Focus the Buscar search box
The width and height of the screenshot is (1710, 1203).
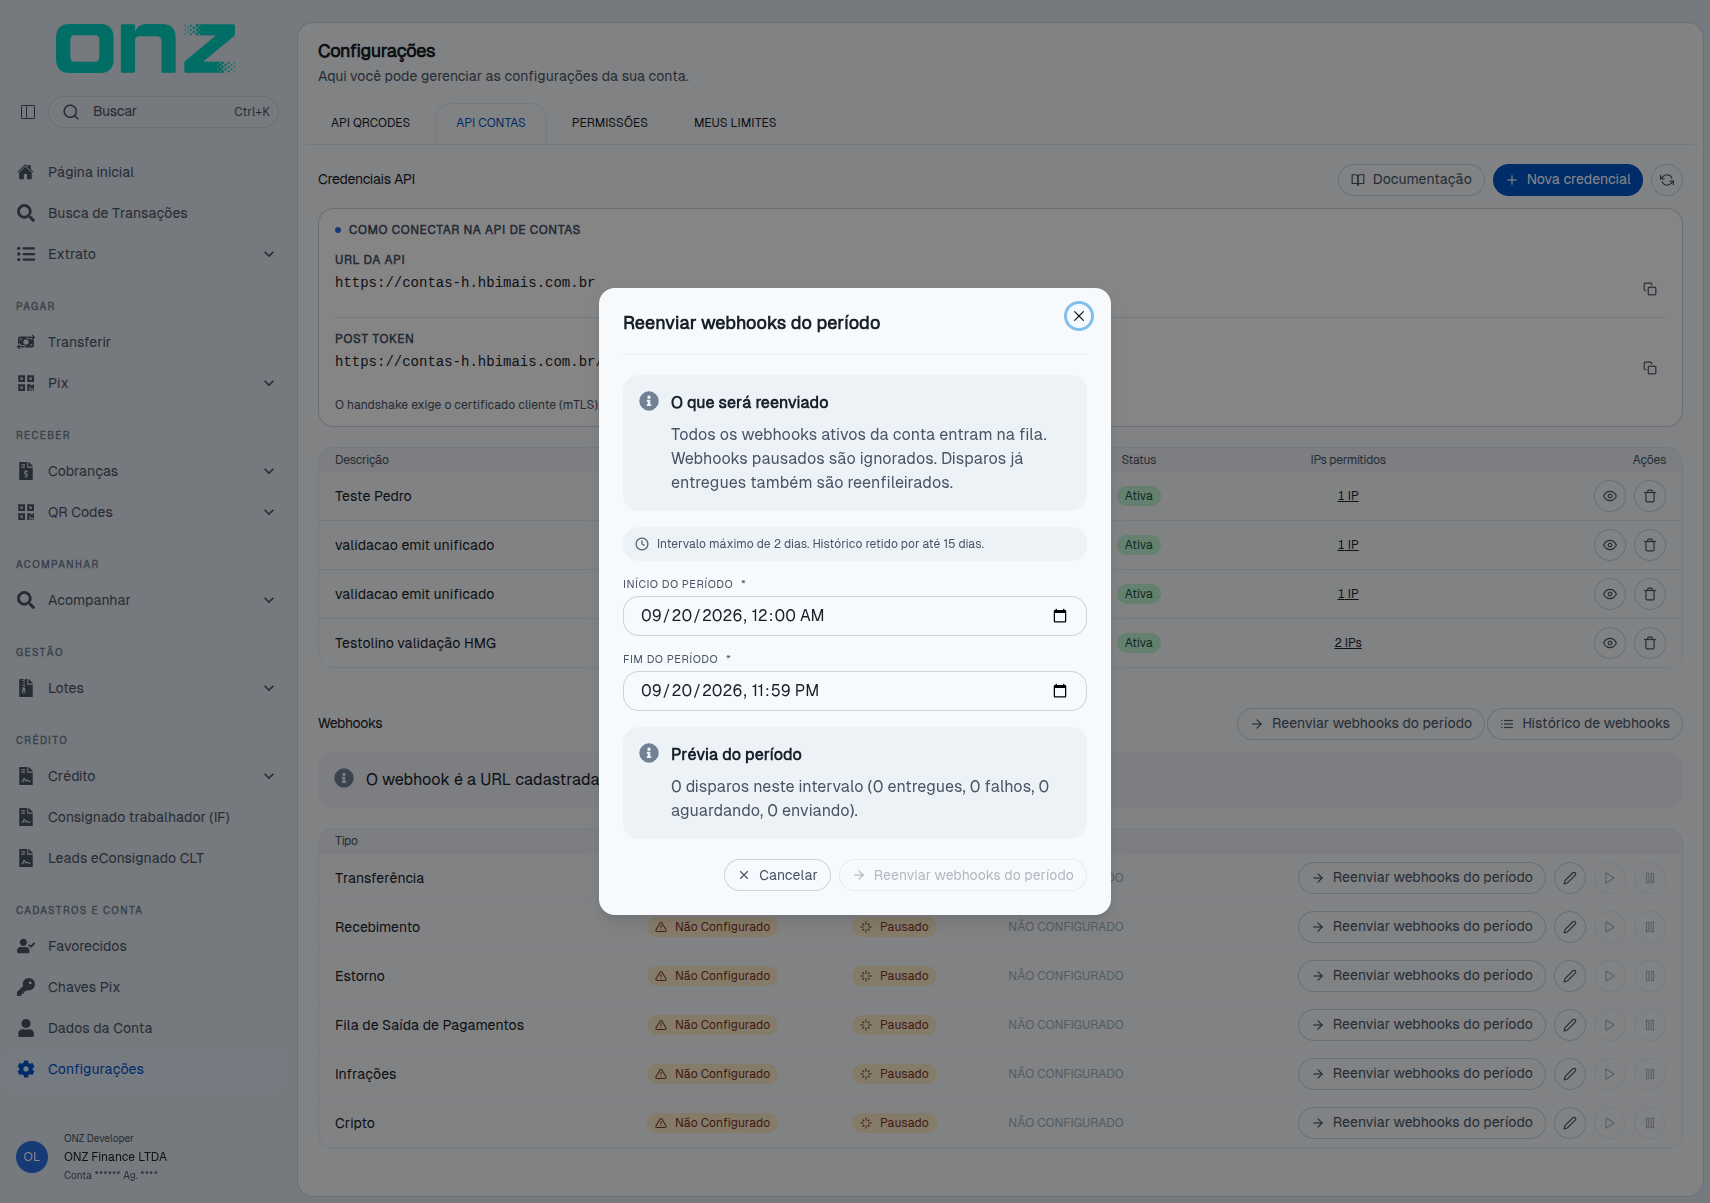click(164, 112)
